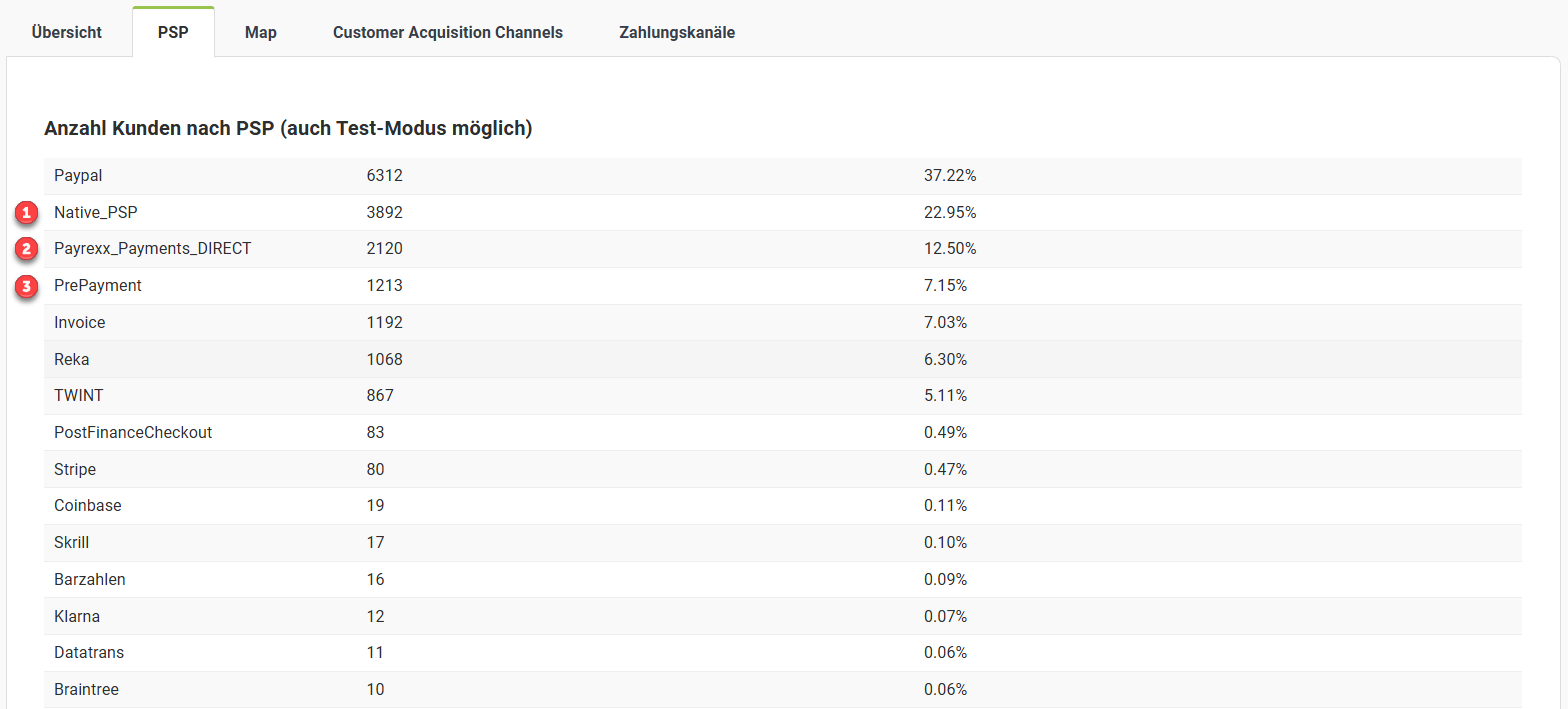Click the PostFinanceCheckout entry
This screenshot has height=709, width=1568.
pos(133,432)
